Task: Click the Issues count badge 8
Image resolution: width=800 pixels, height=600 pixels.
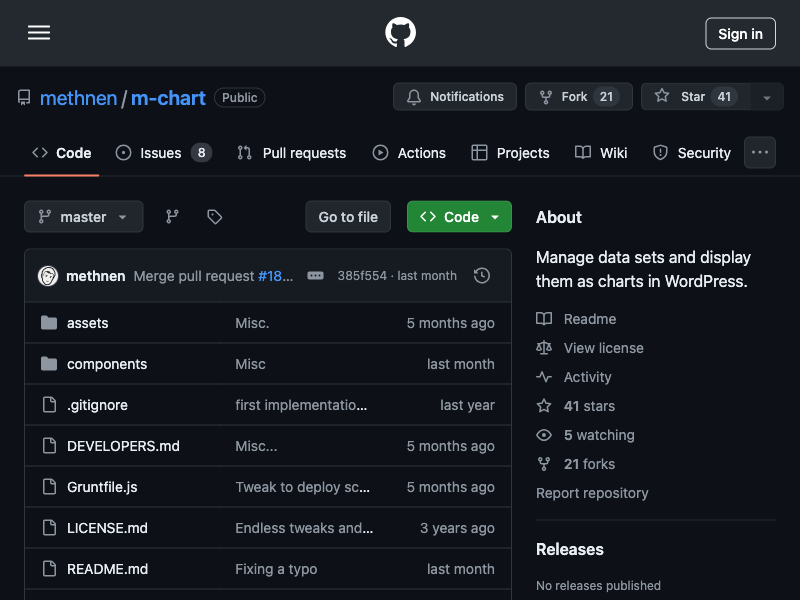Action: click(202, 153)
